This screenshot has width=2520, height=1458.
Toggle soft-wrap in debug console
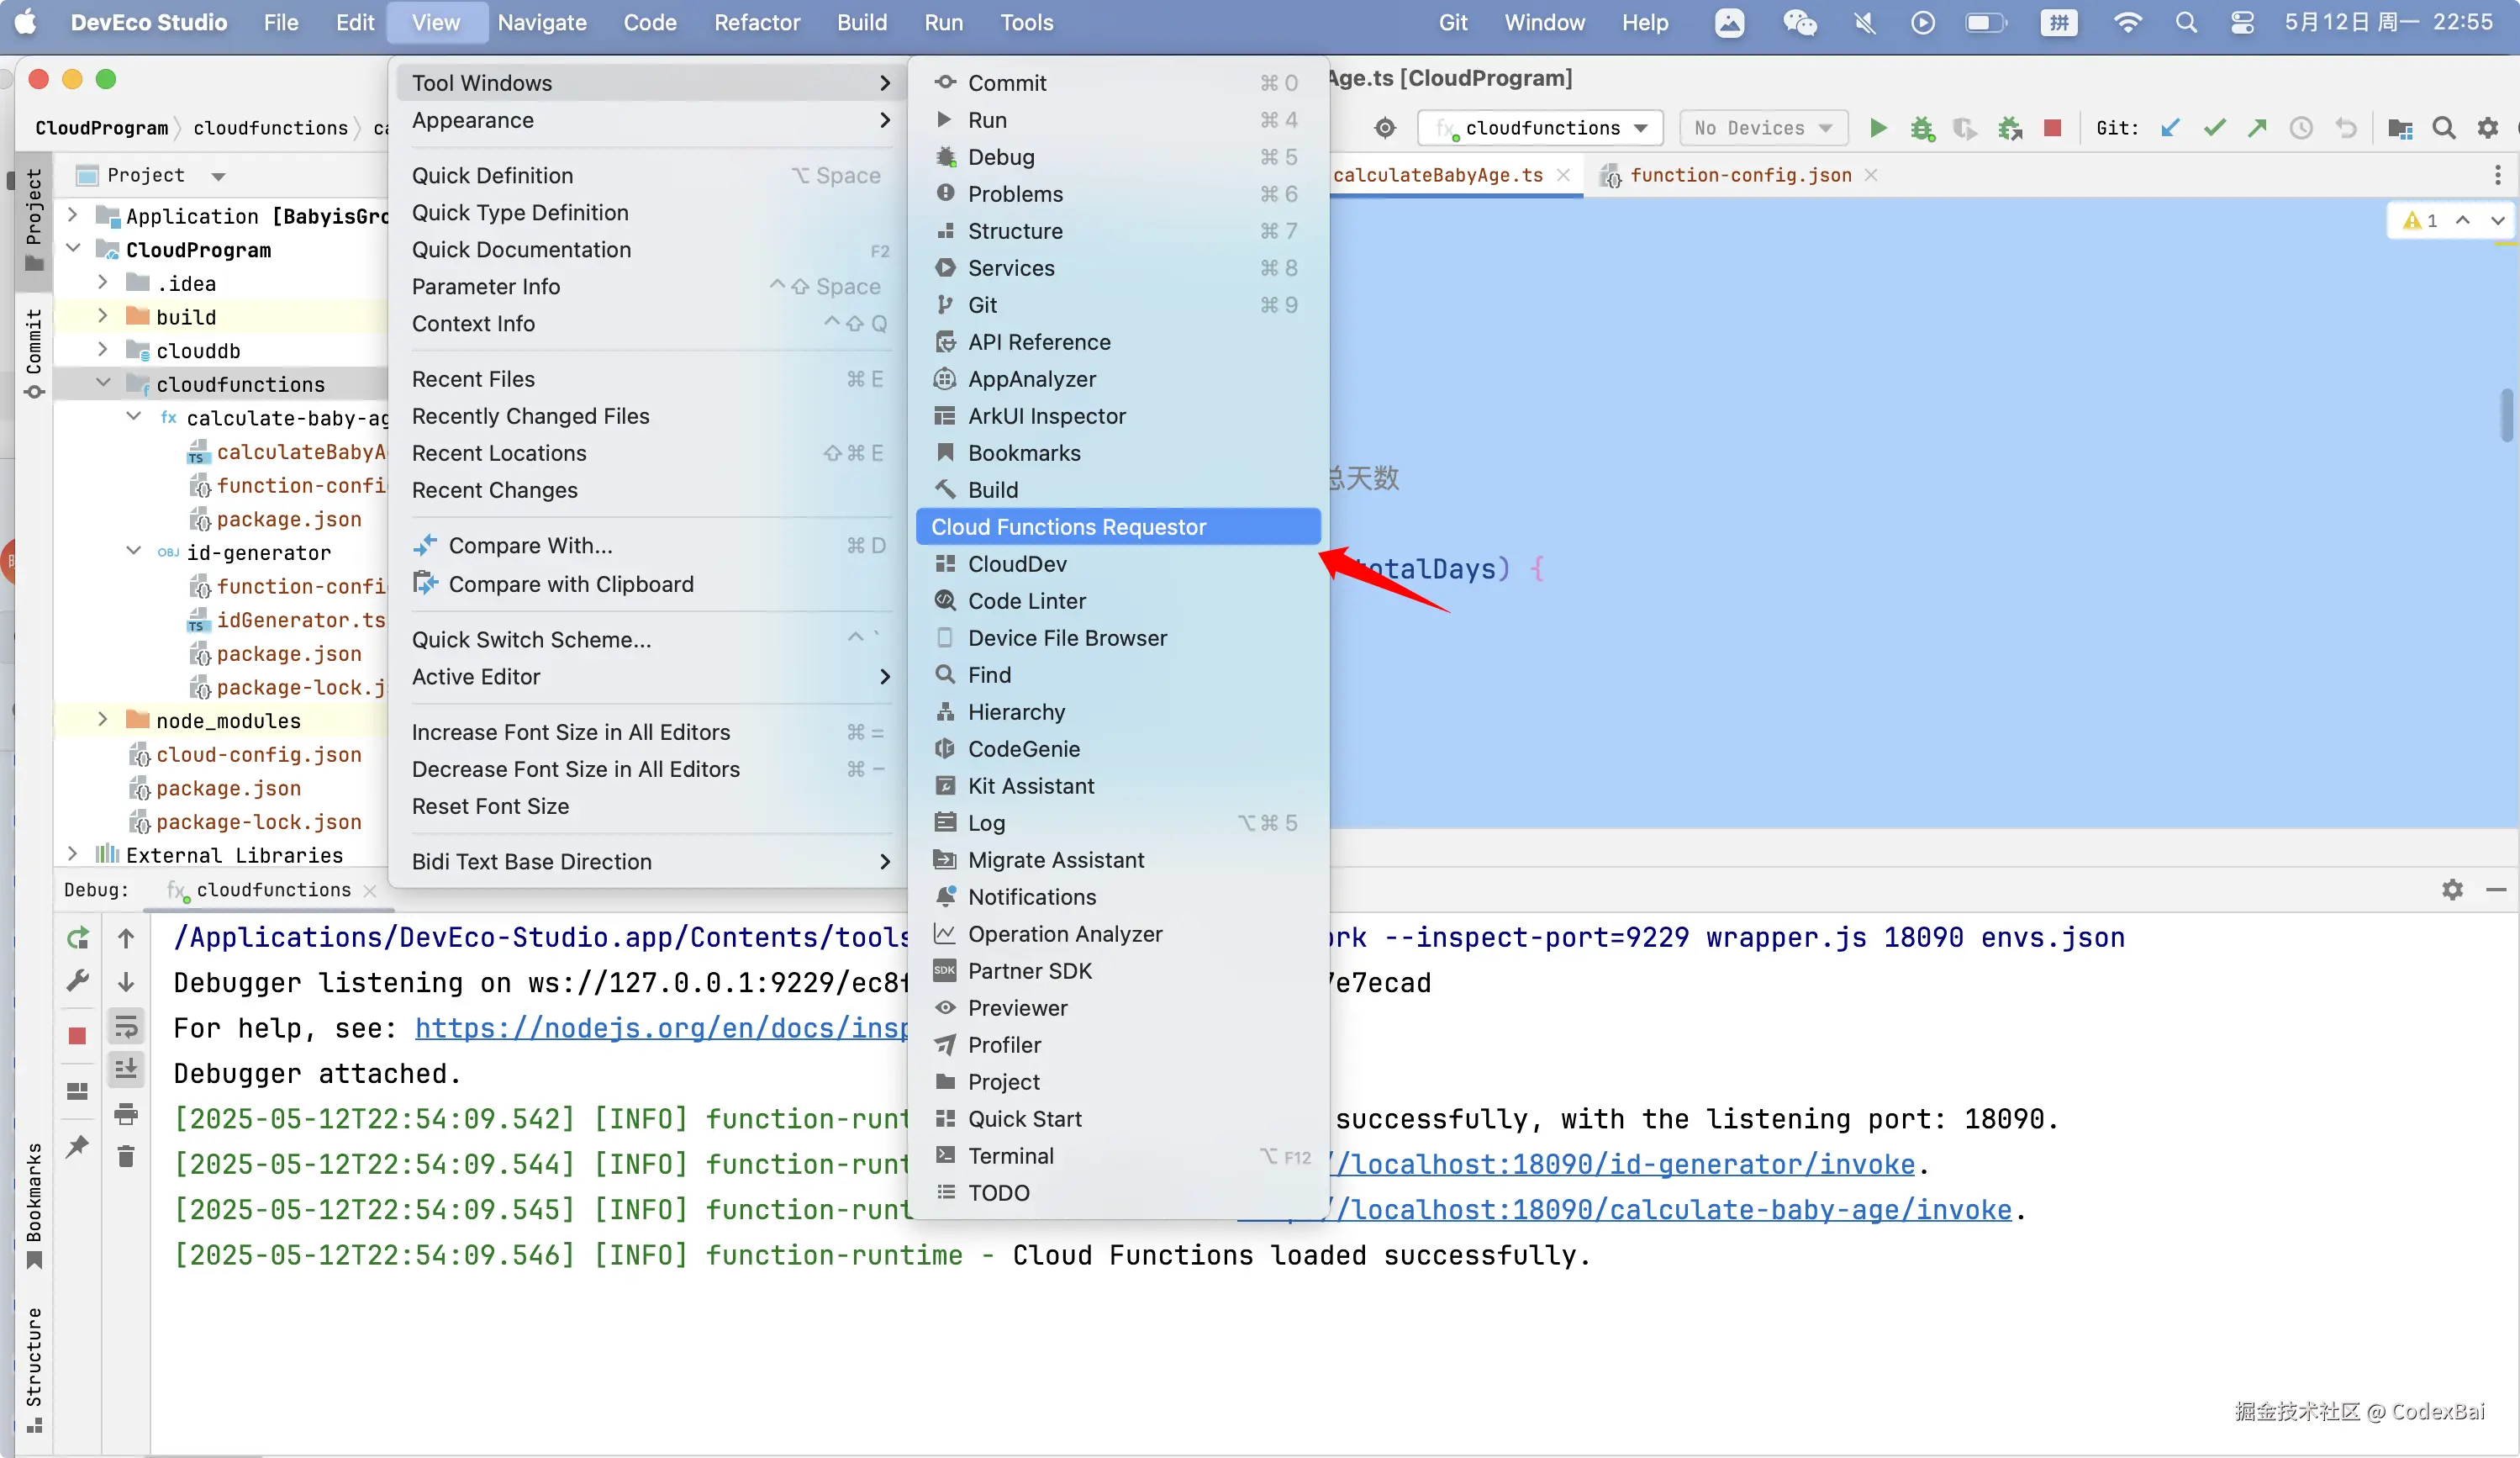click(x=126, y=1026)
